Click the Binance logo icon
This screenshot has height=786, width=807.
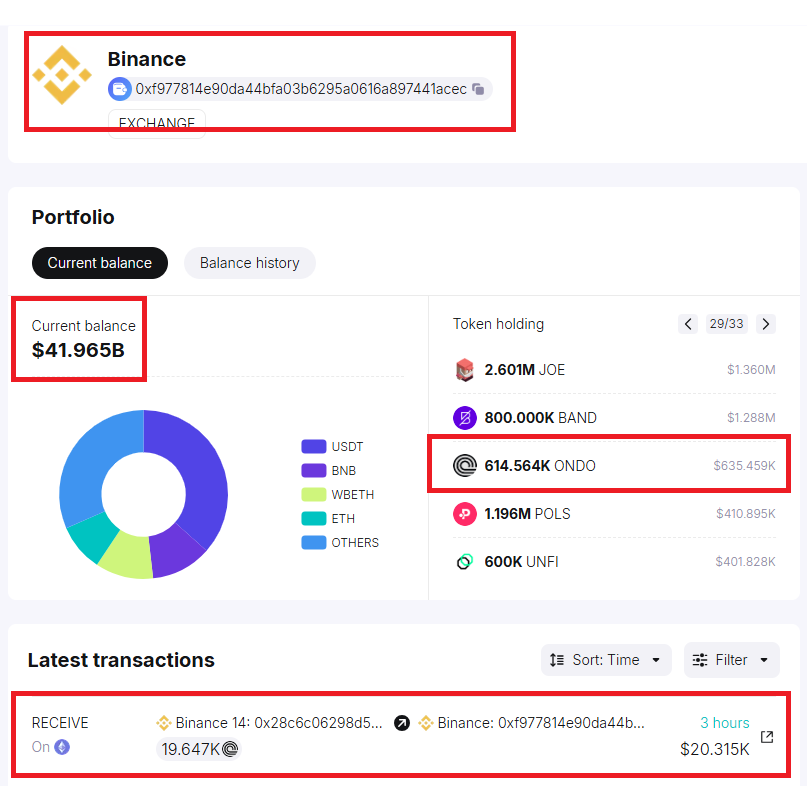coord(62,75)
